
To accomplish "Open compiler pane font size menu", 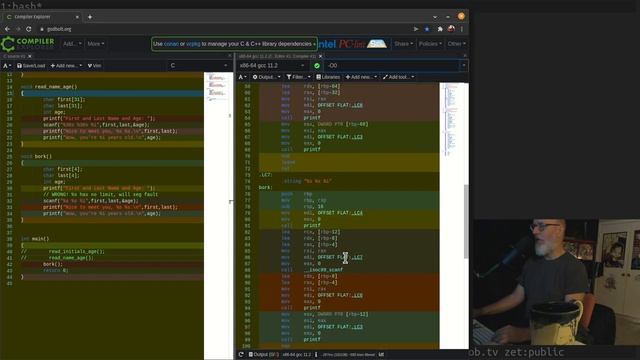I will pos(242,77).
